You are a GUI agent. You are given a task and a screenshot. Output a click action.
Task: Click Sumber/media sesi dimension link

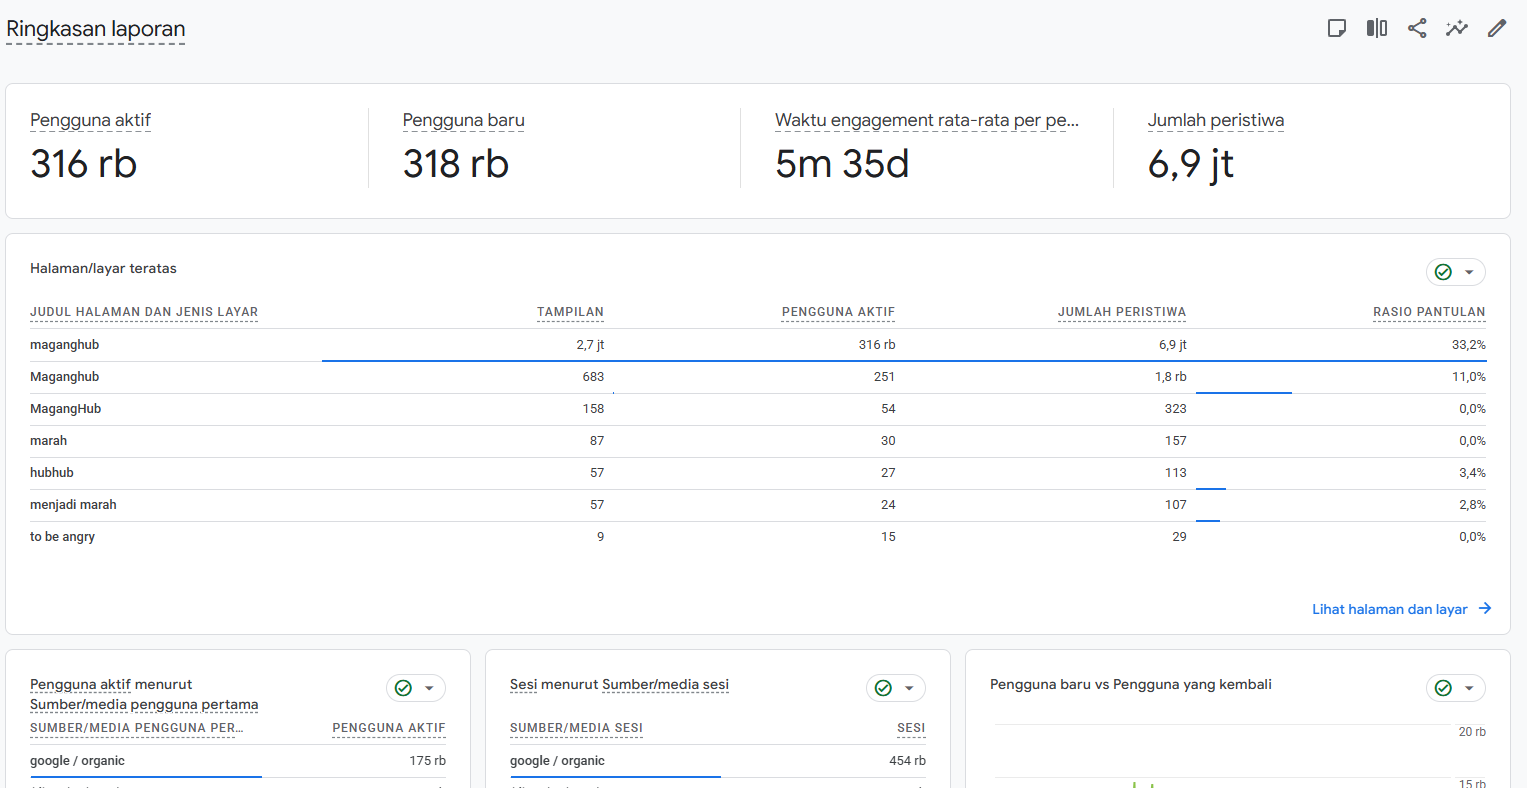666,685
